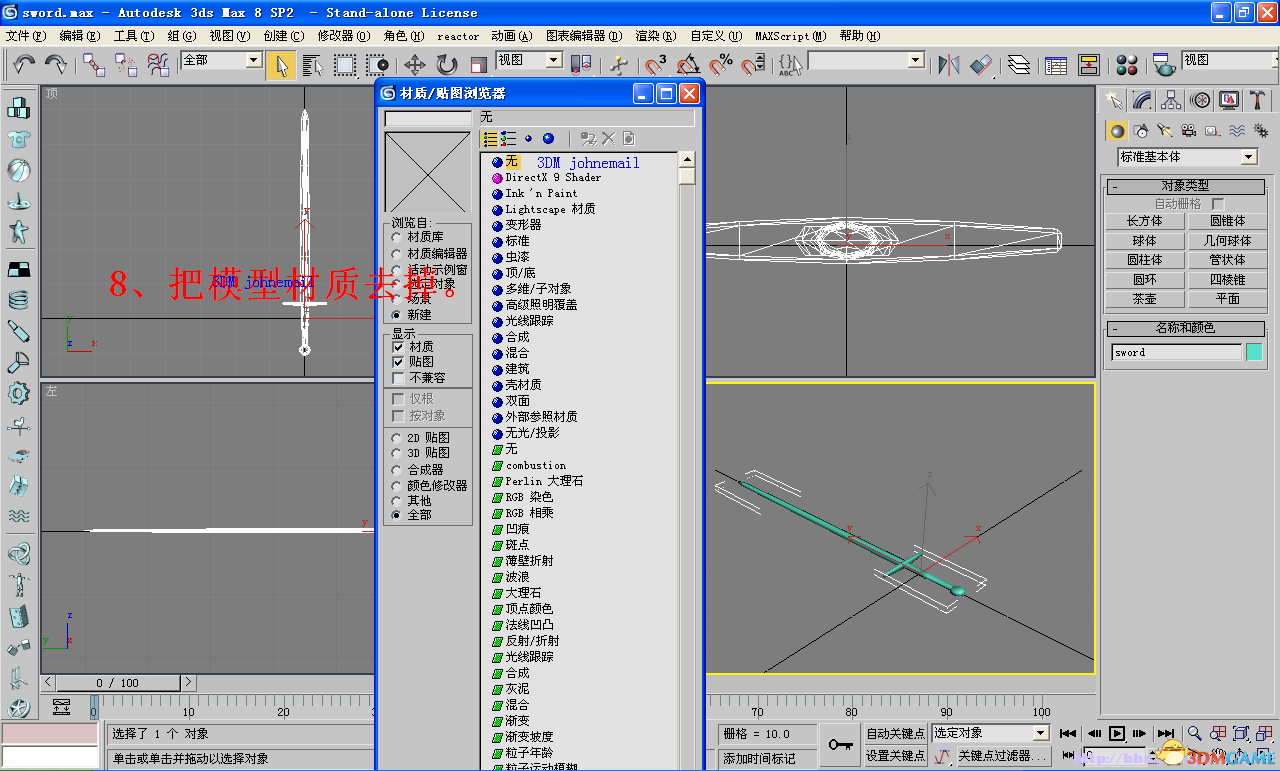The height and width of the screenshot is (771, 1280).
Task: Click the 0 / 100 time slider
Action: [118, 683]
